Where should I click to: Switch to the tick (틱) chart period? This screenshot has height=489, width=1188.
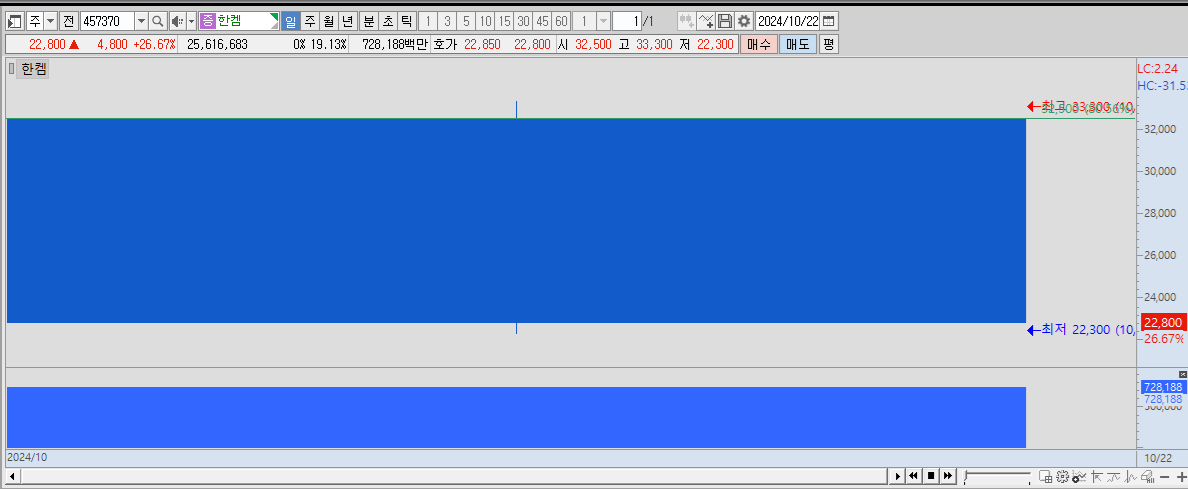[x=406, y=21]
